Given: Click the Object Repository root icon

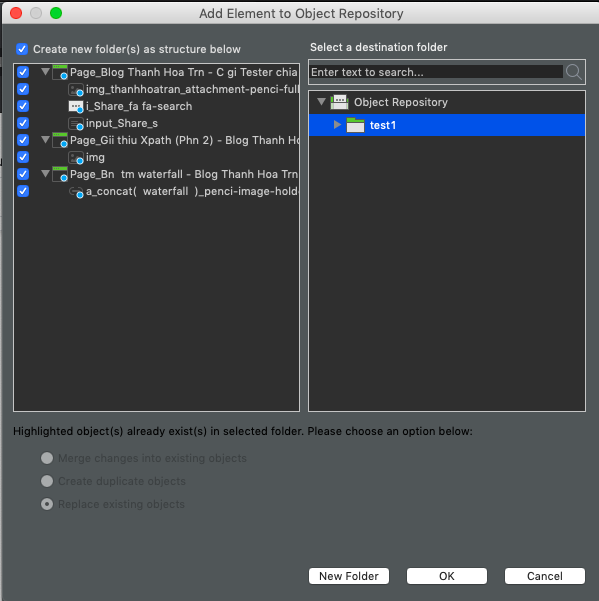Looking at the screenshot, I should [x=339, y=102].
